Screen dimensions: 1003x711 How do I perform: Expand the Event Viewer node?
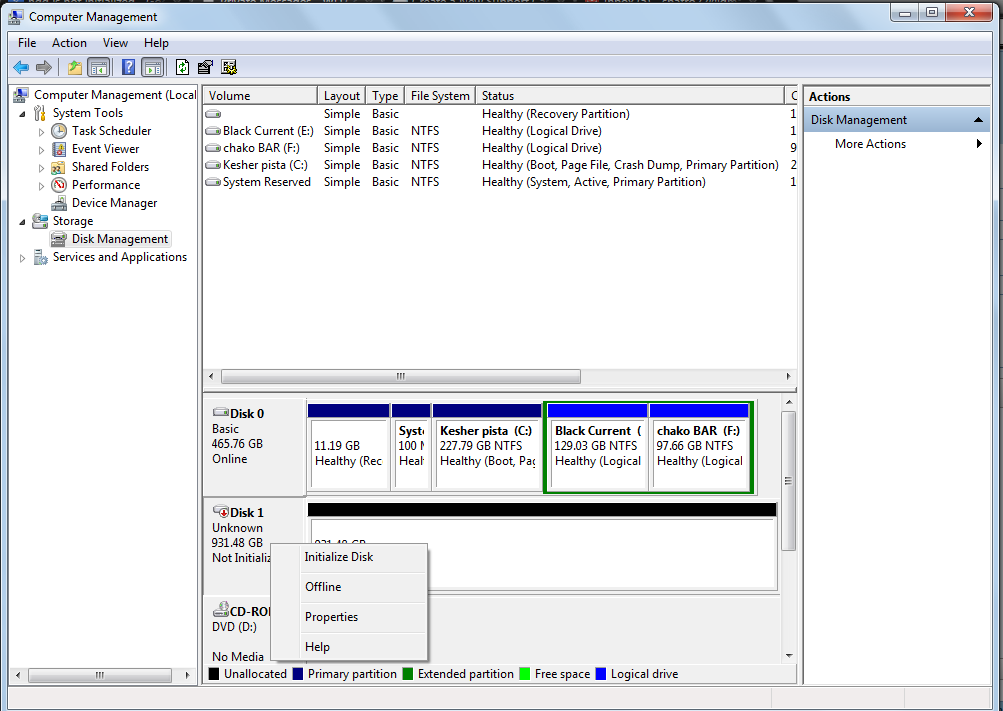point(42,150)
